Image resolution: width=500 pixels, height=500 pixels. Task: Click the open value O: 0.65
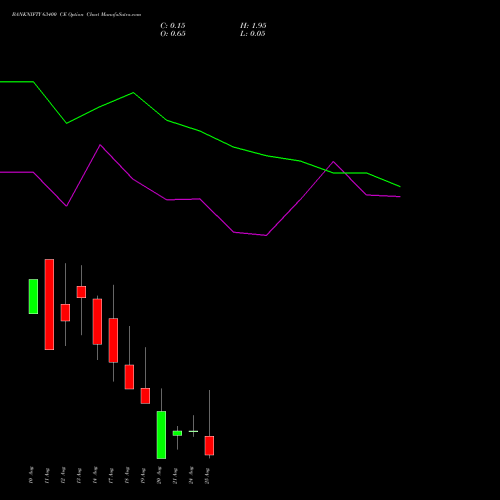click(x=173, y=34)
